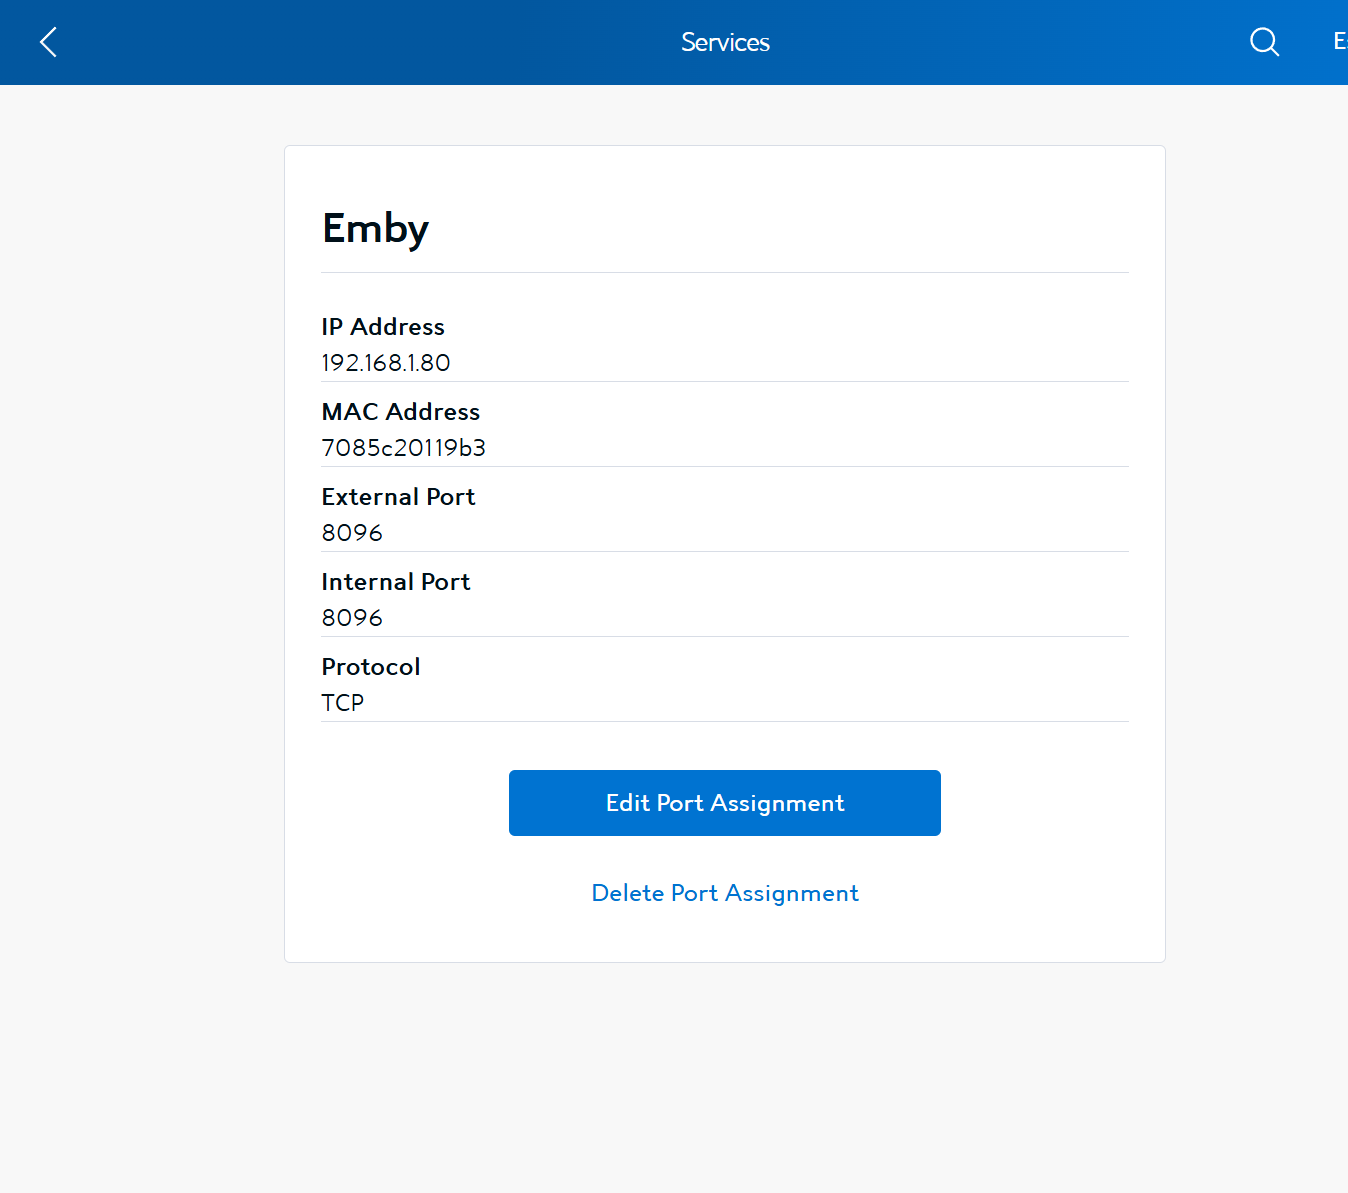Go back using the left arrow icon
The height and width of the screenshot is (1193, 1348).
(48, 42)
